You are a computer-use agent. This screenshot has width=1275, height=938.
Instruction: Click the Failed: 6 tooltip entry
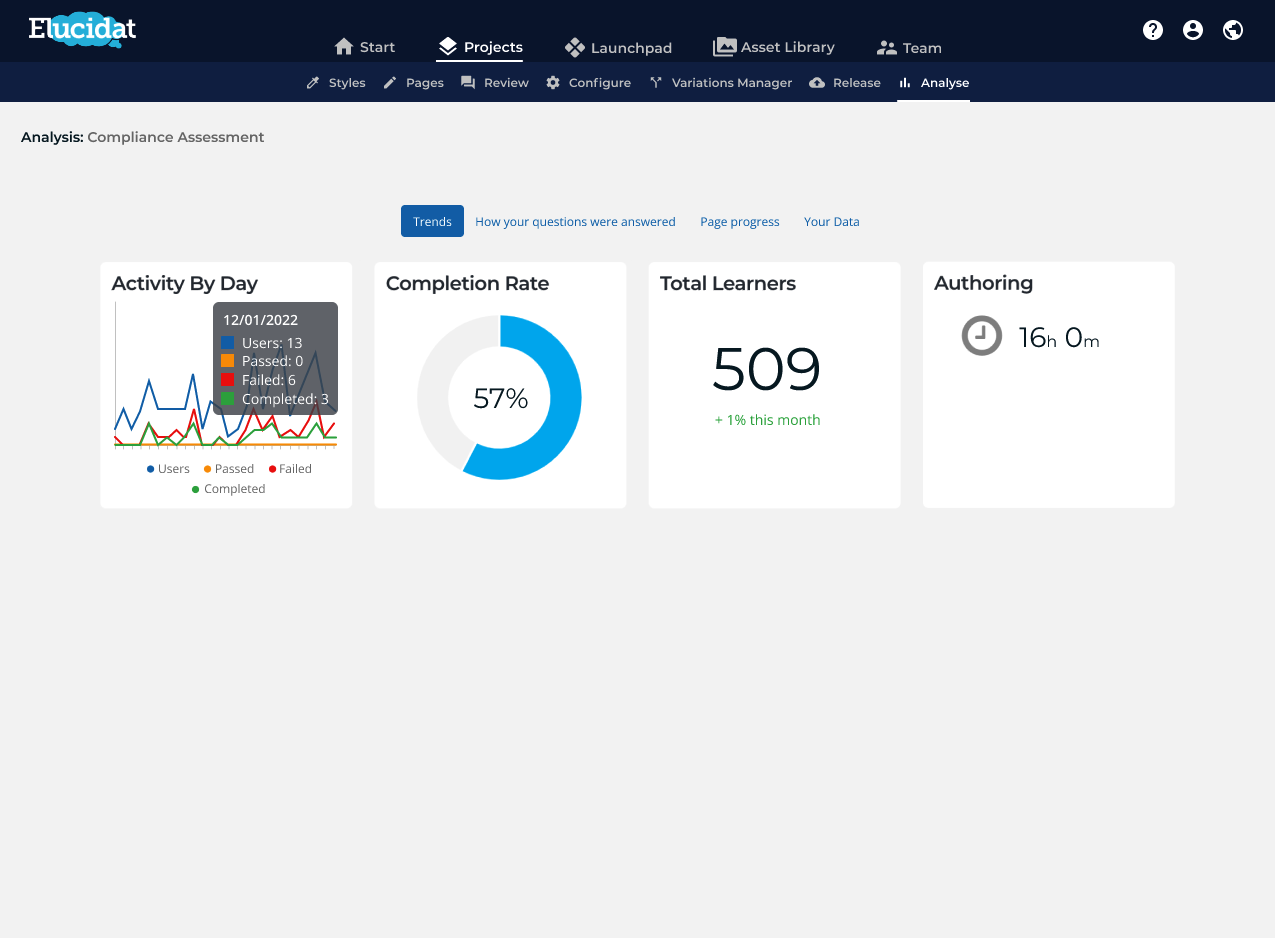click(x=258, y=380)
